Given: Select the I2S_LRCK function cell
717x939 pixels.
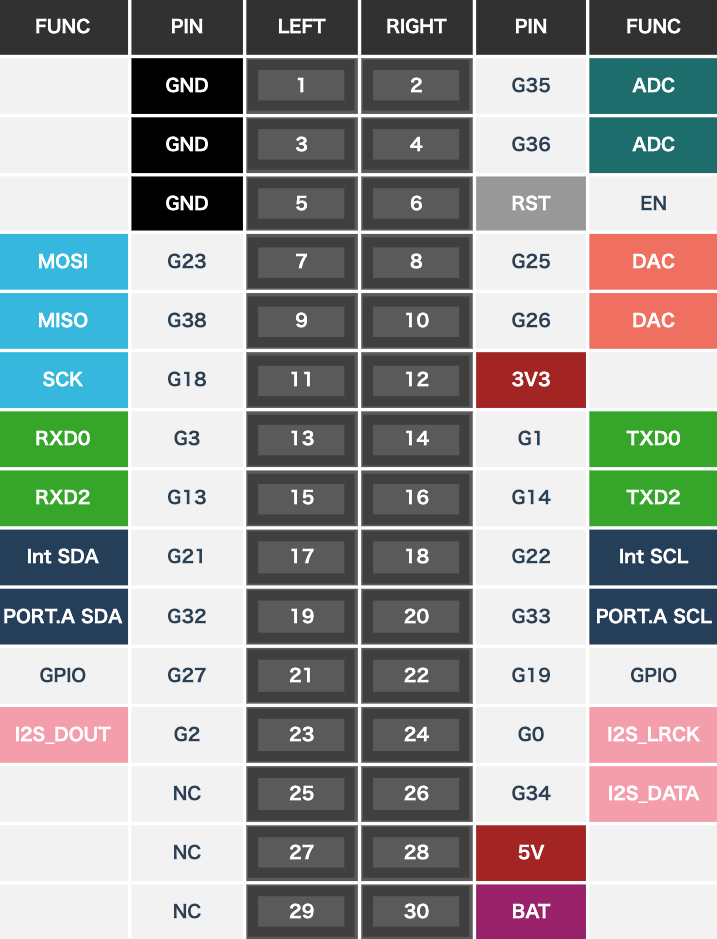Looking at the screenshot, I should pos(653,734).
